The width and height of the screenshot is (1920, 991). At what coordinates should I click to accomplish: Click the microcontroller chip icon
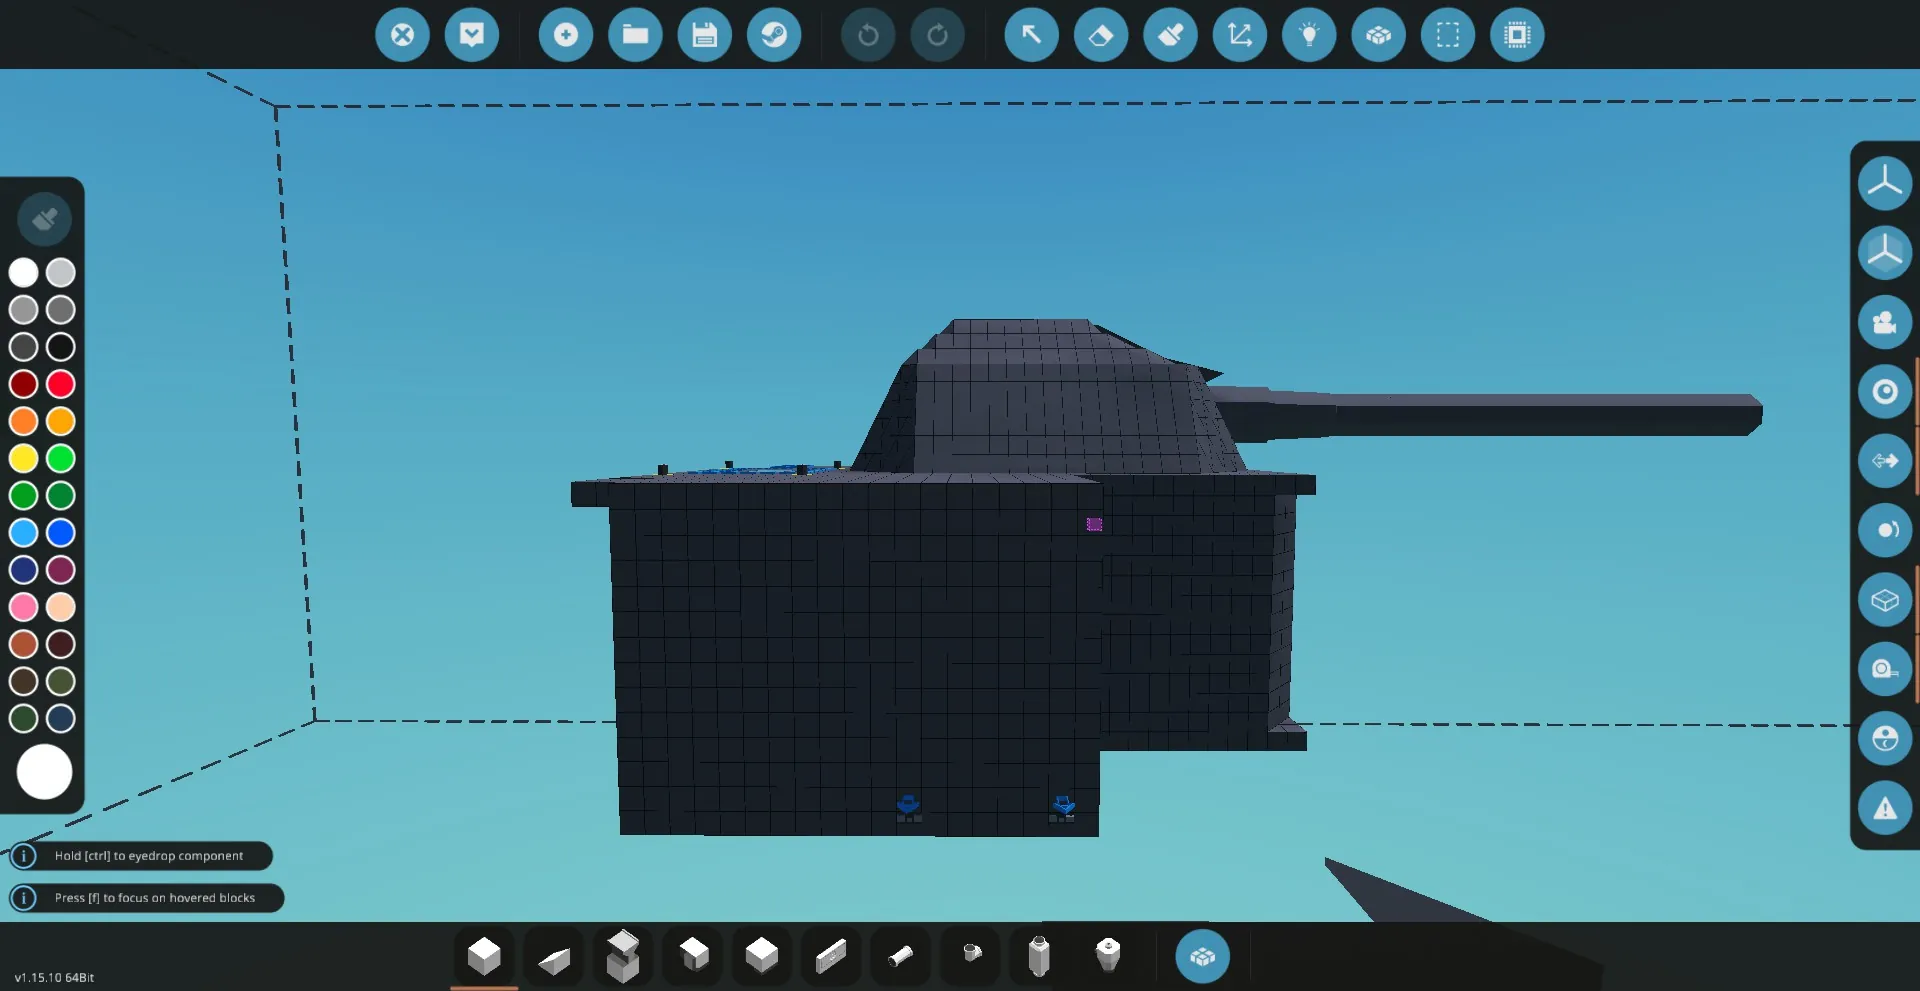click(1517, 35)
